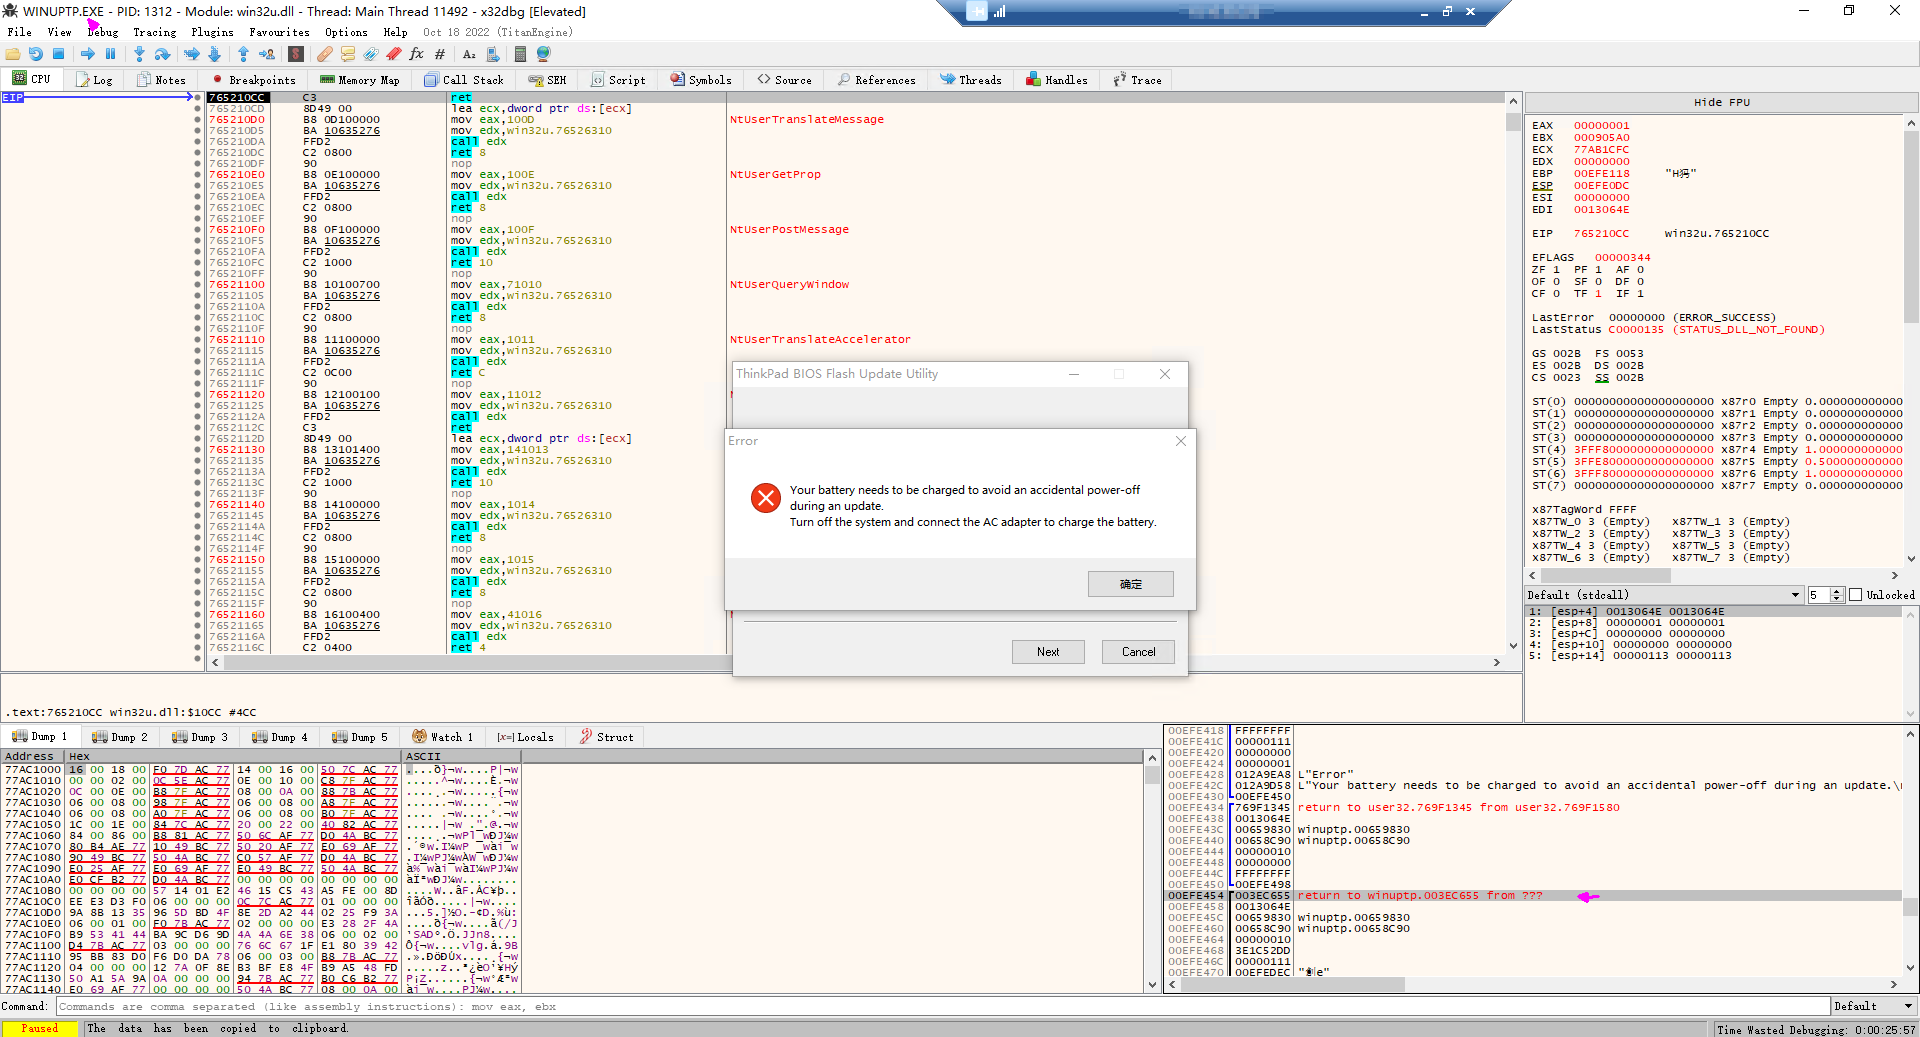Select the EIP register value 765210CC
Viewport: 1920px width, 1037px height.
click(x=1601, y=234)
